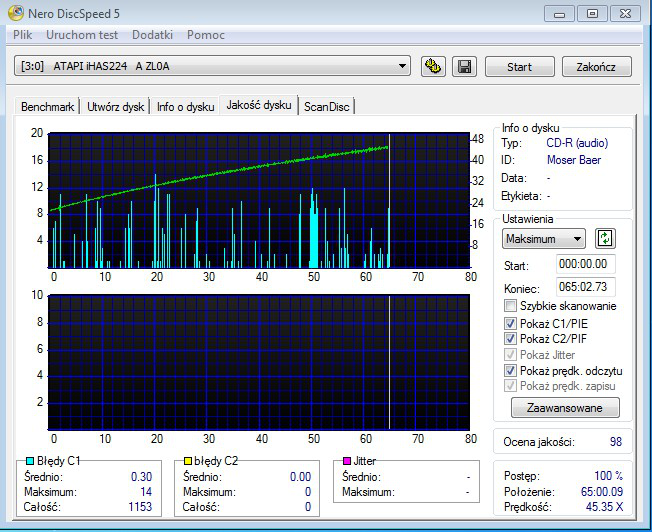Click the Ocena jakości value 98
The image size is (652, 532).
[616, 442]
